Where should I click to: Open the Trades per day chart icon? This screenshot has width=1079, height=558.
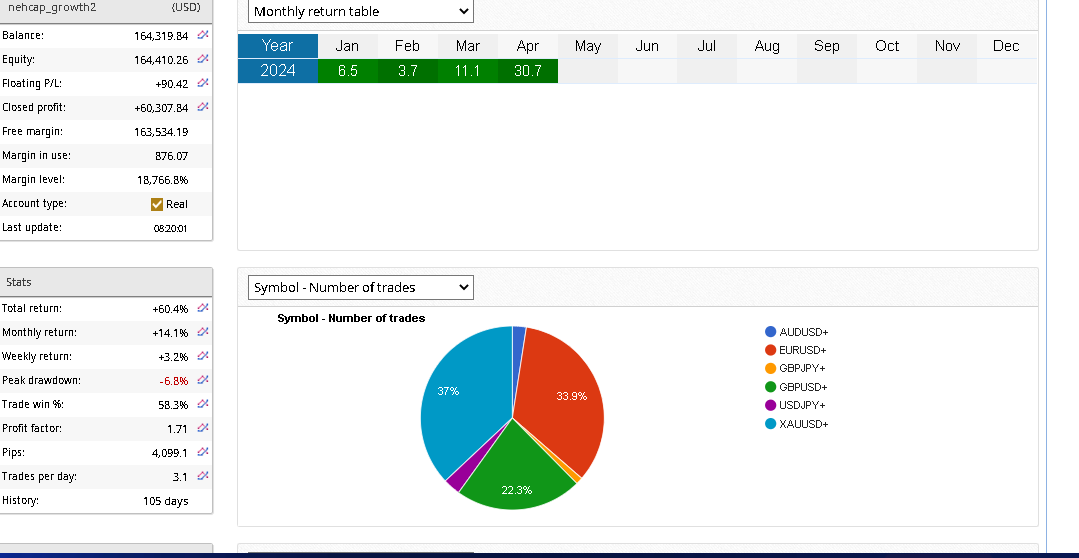(x=203, y=476)
